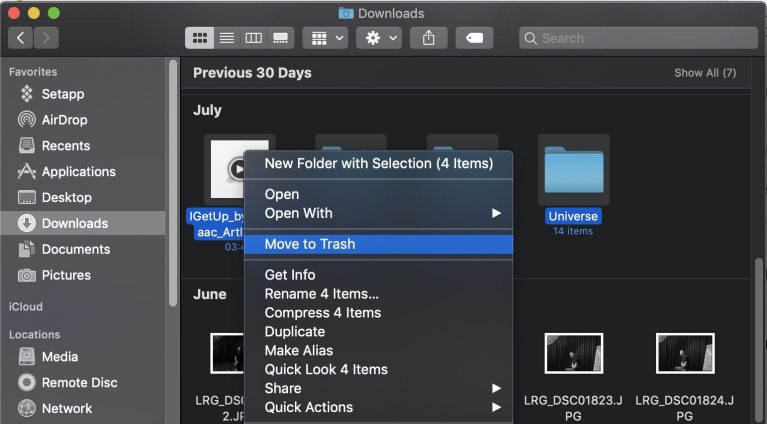This screenshot has height=424, width=767.
Task: Switch to icon view
Action: [200, 38]
